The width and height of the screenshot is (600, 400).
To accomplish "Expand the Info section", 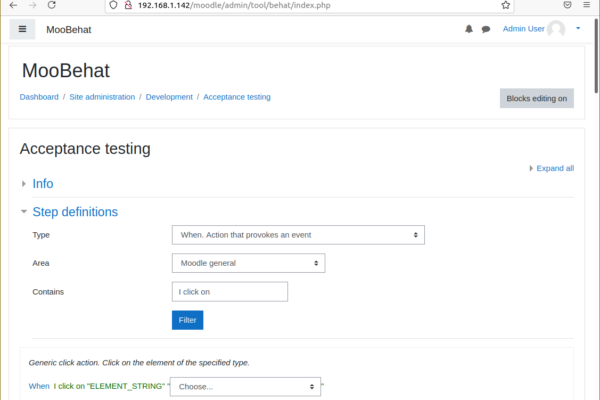I will [x=42, y=184].
